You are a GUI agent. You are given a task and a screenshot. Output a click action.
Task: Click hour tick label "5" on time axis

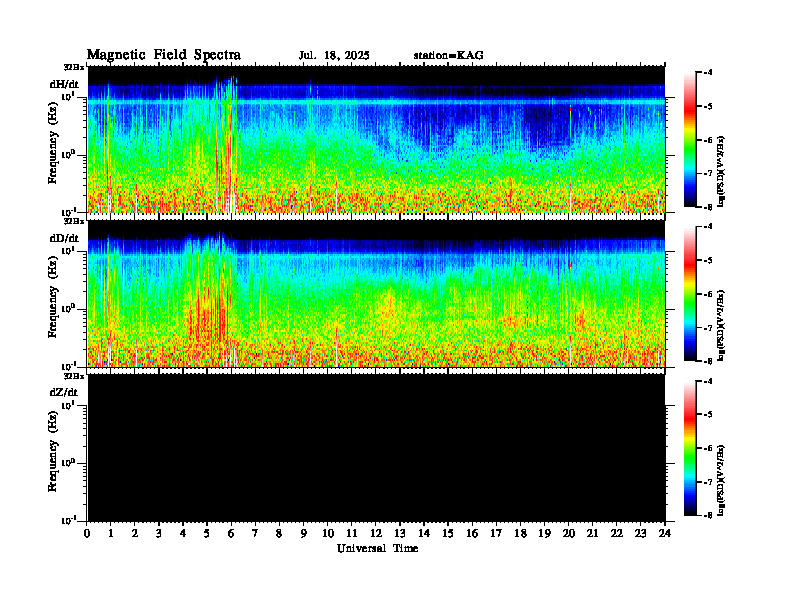(x=207, y=534)
